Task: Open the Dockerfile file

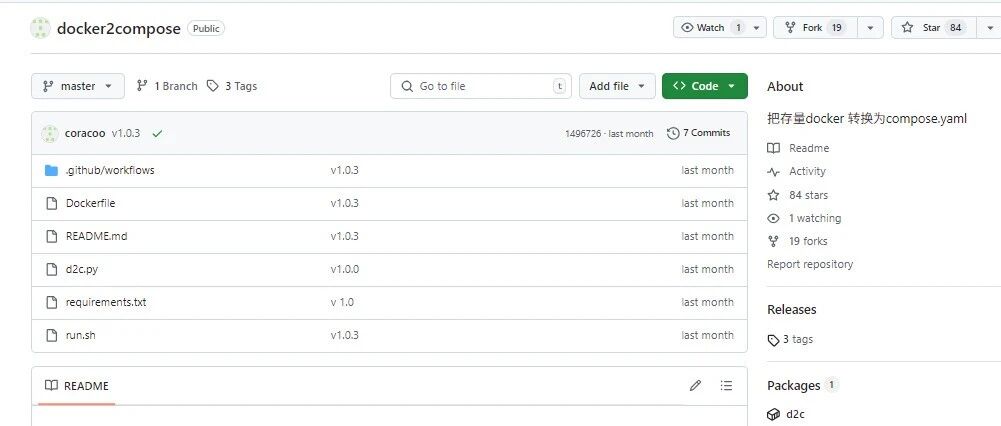Action: 91,203
